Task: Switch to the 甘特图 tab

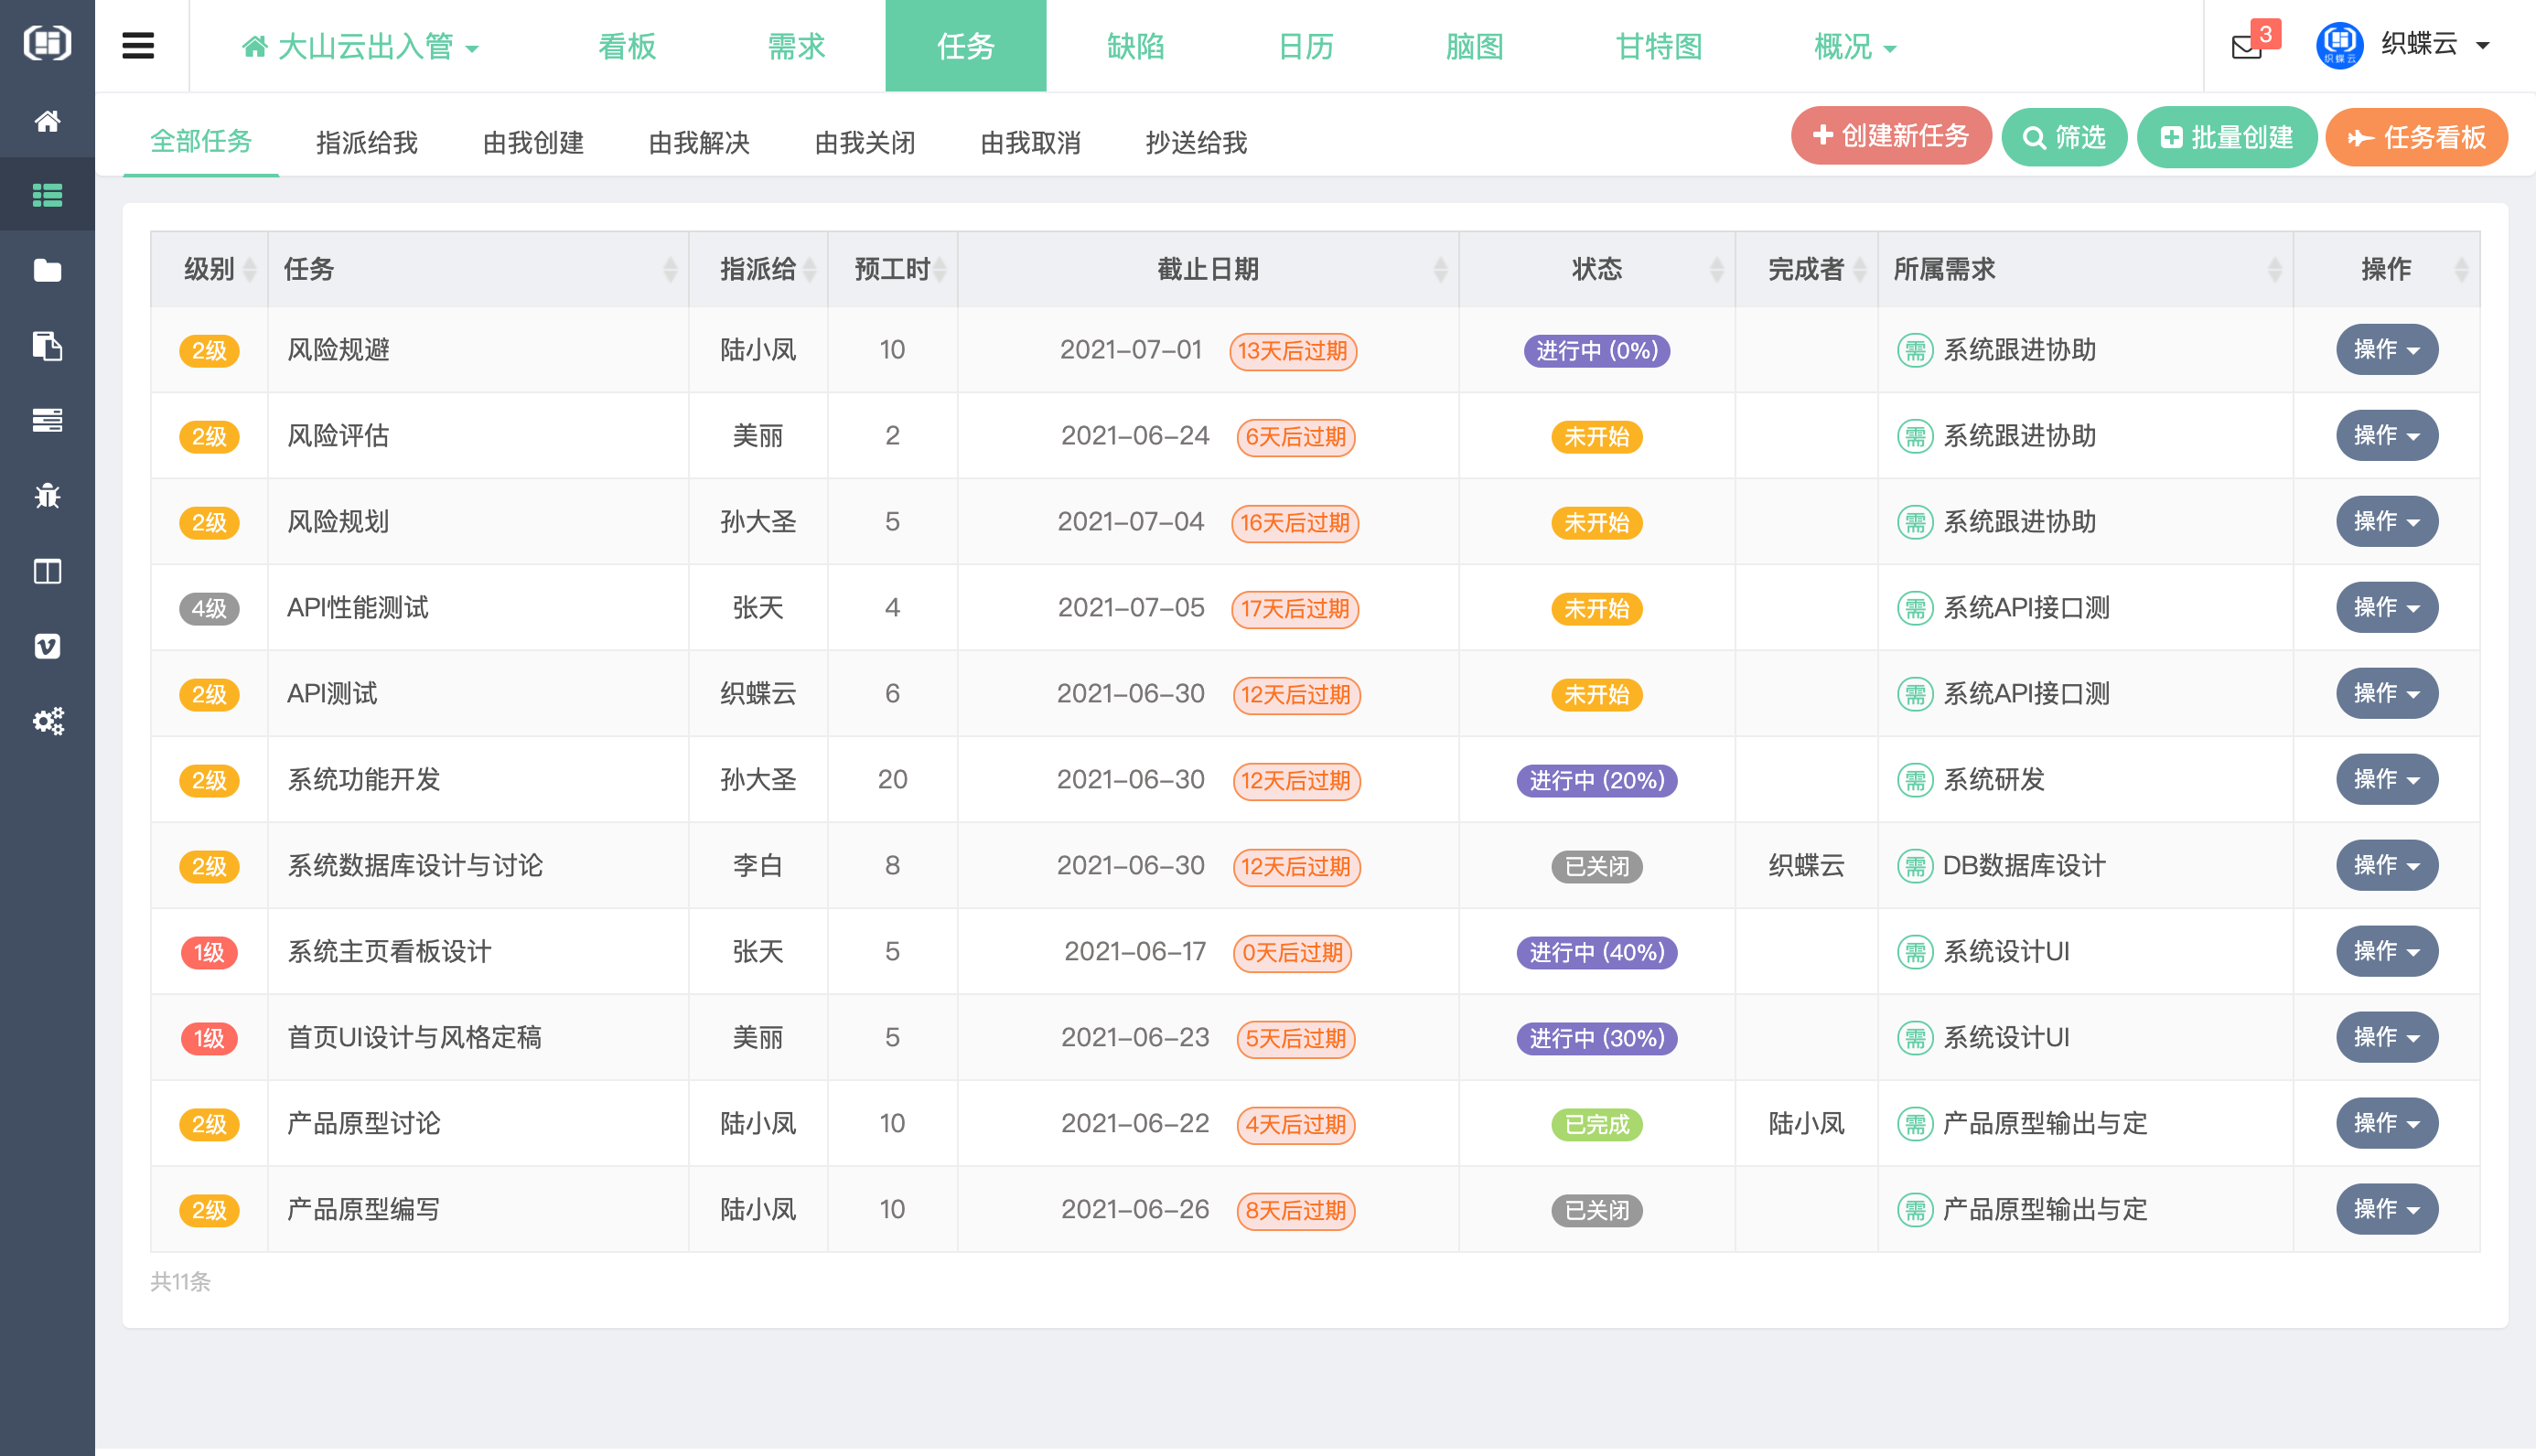Action: (x=1659, y=47)
